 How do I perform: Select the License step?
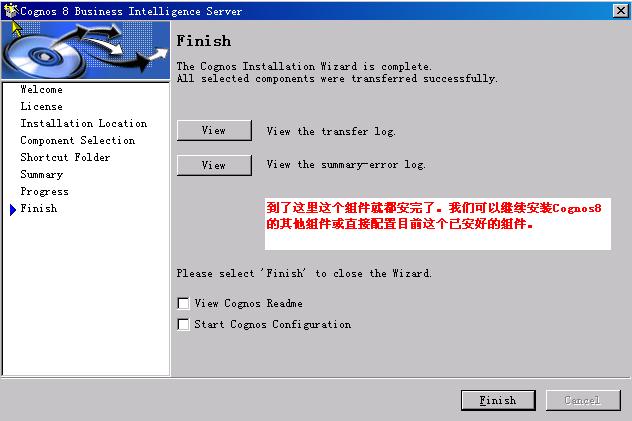[x=42, y=106]
